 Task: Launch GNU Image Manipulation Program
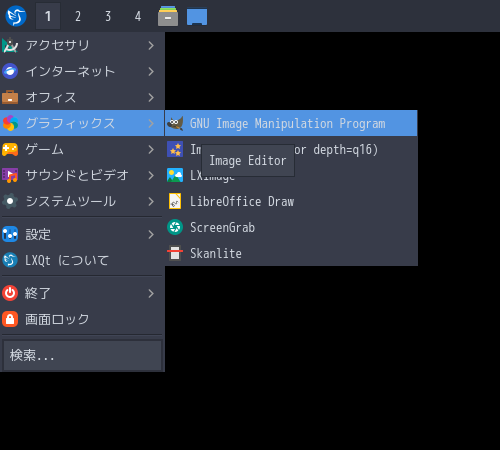(291, 123)
